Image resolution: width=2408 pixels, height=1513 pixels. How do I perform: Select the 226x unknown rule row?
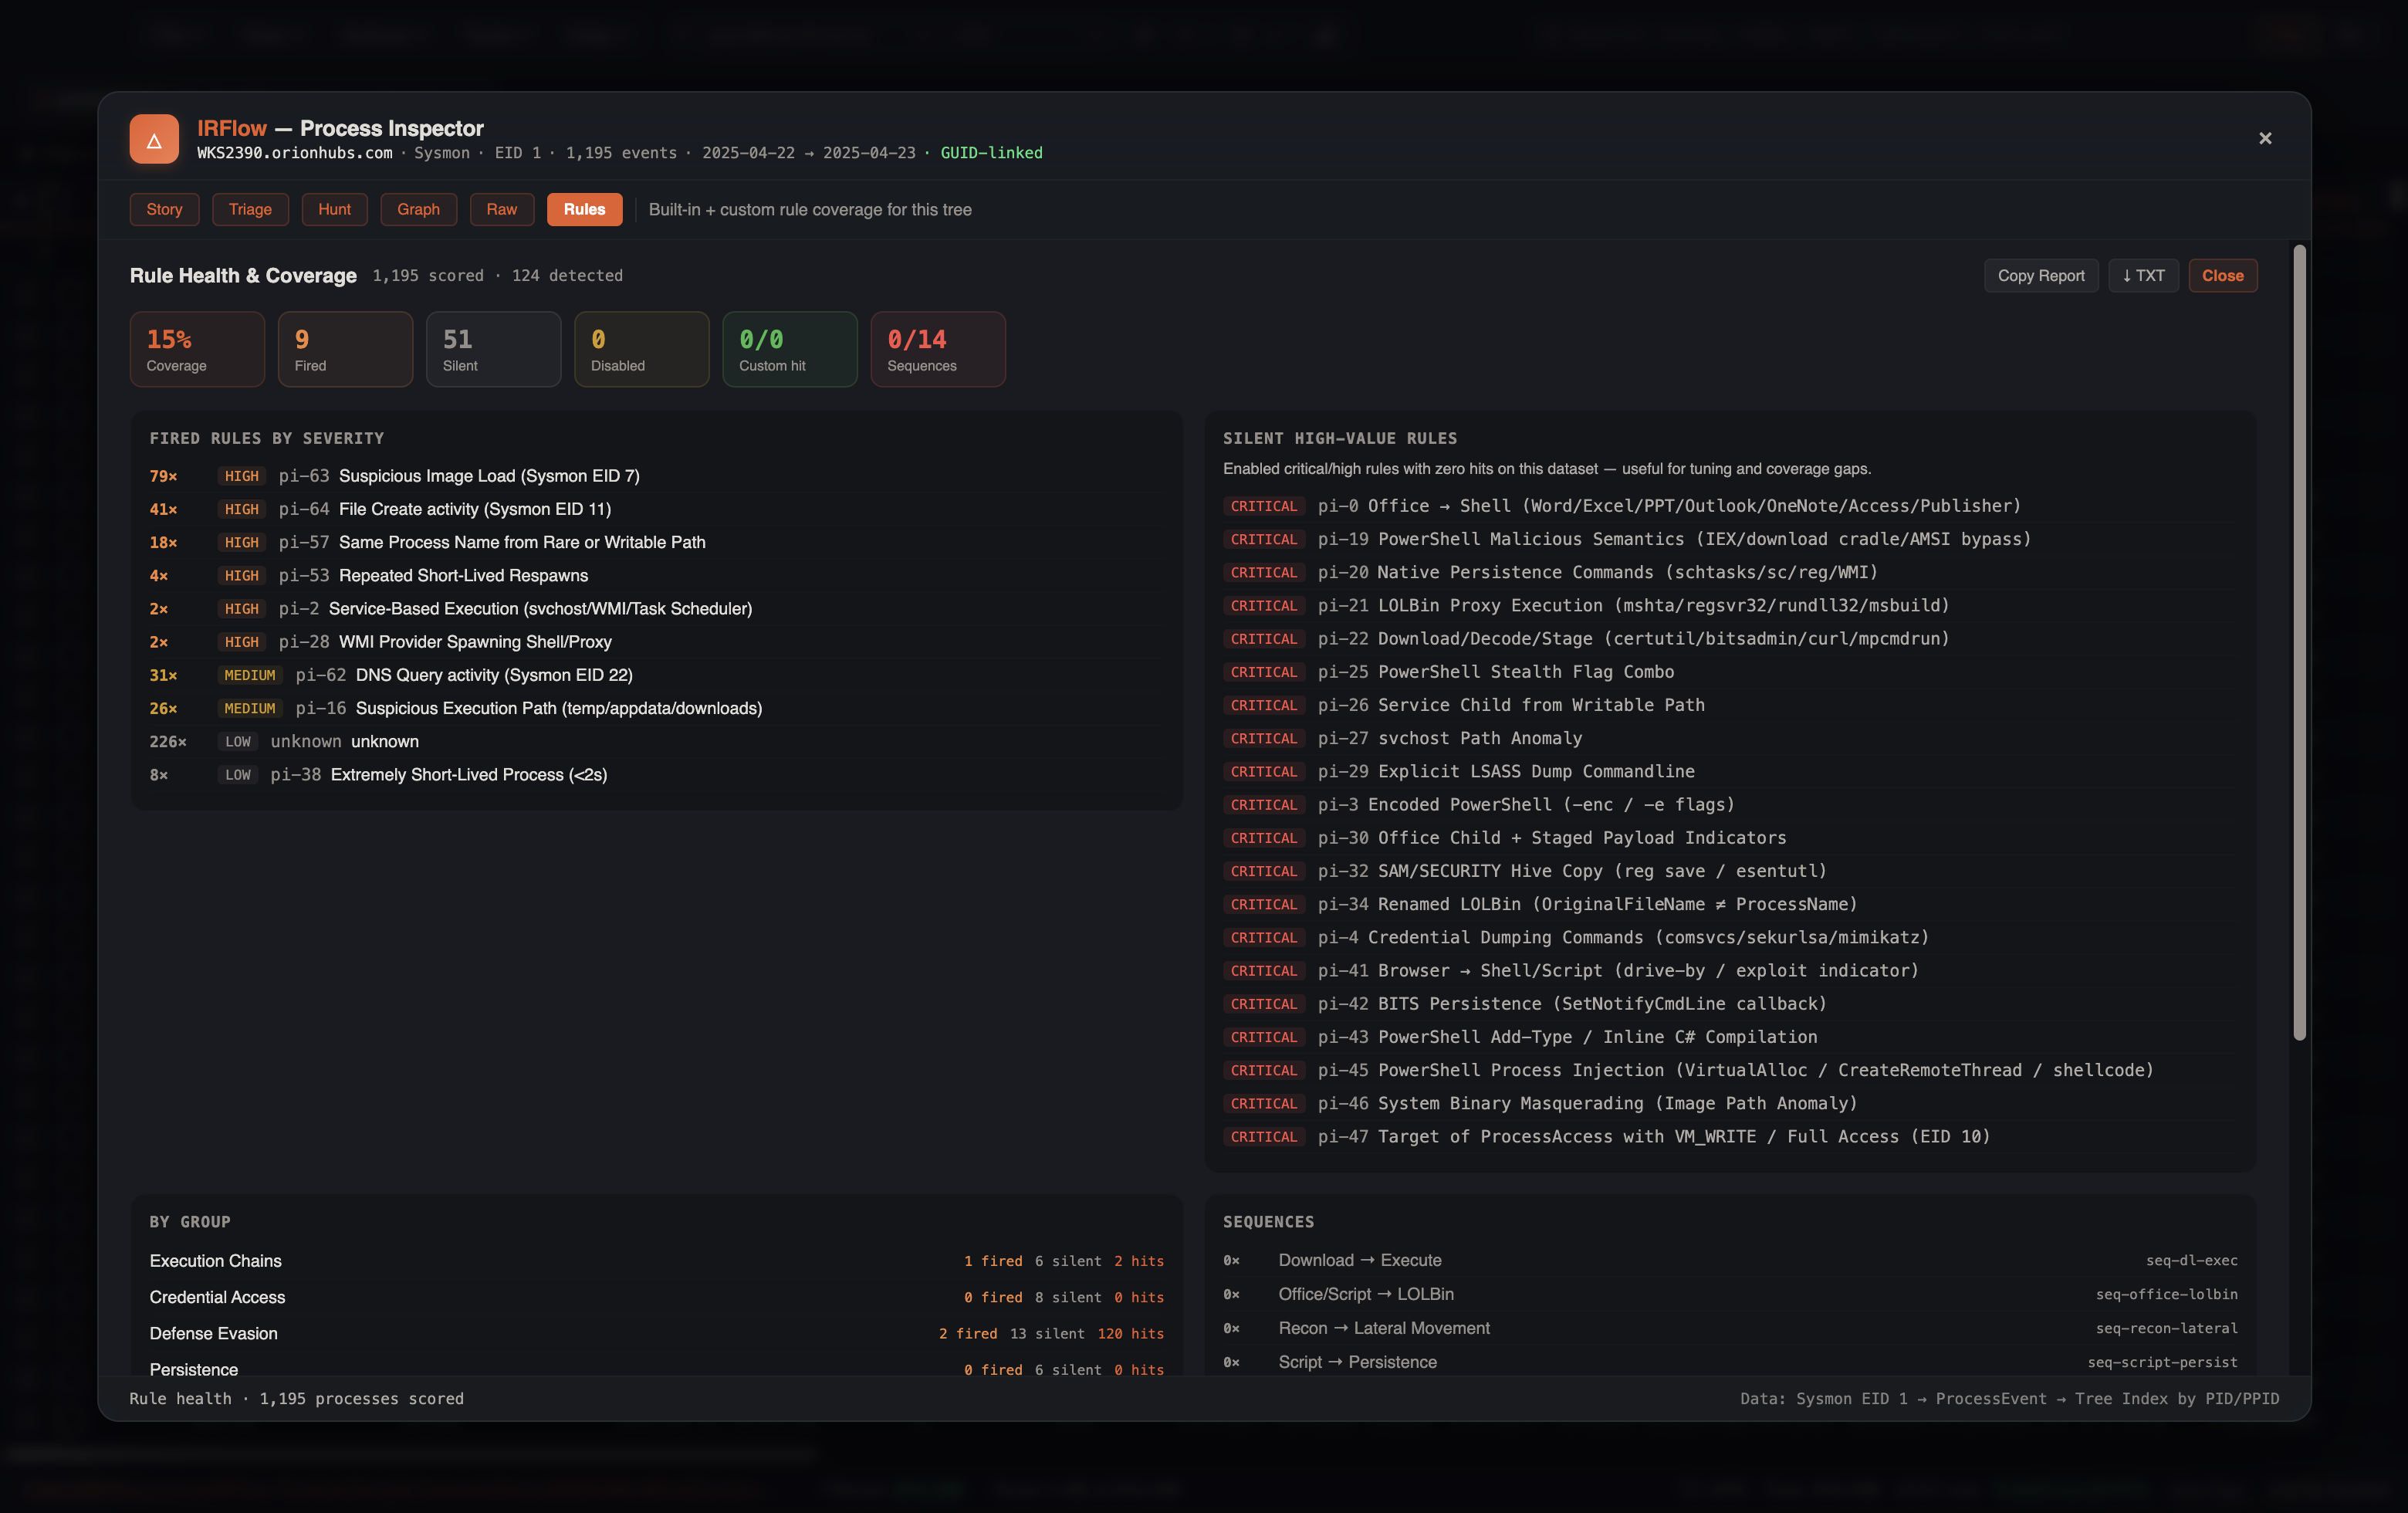(x=656, y=741)
